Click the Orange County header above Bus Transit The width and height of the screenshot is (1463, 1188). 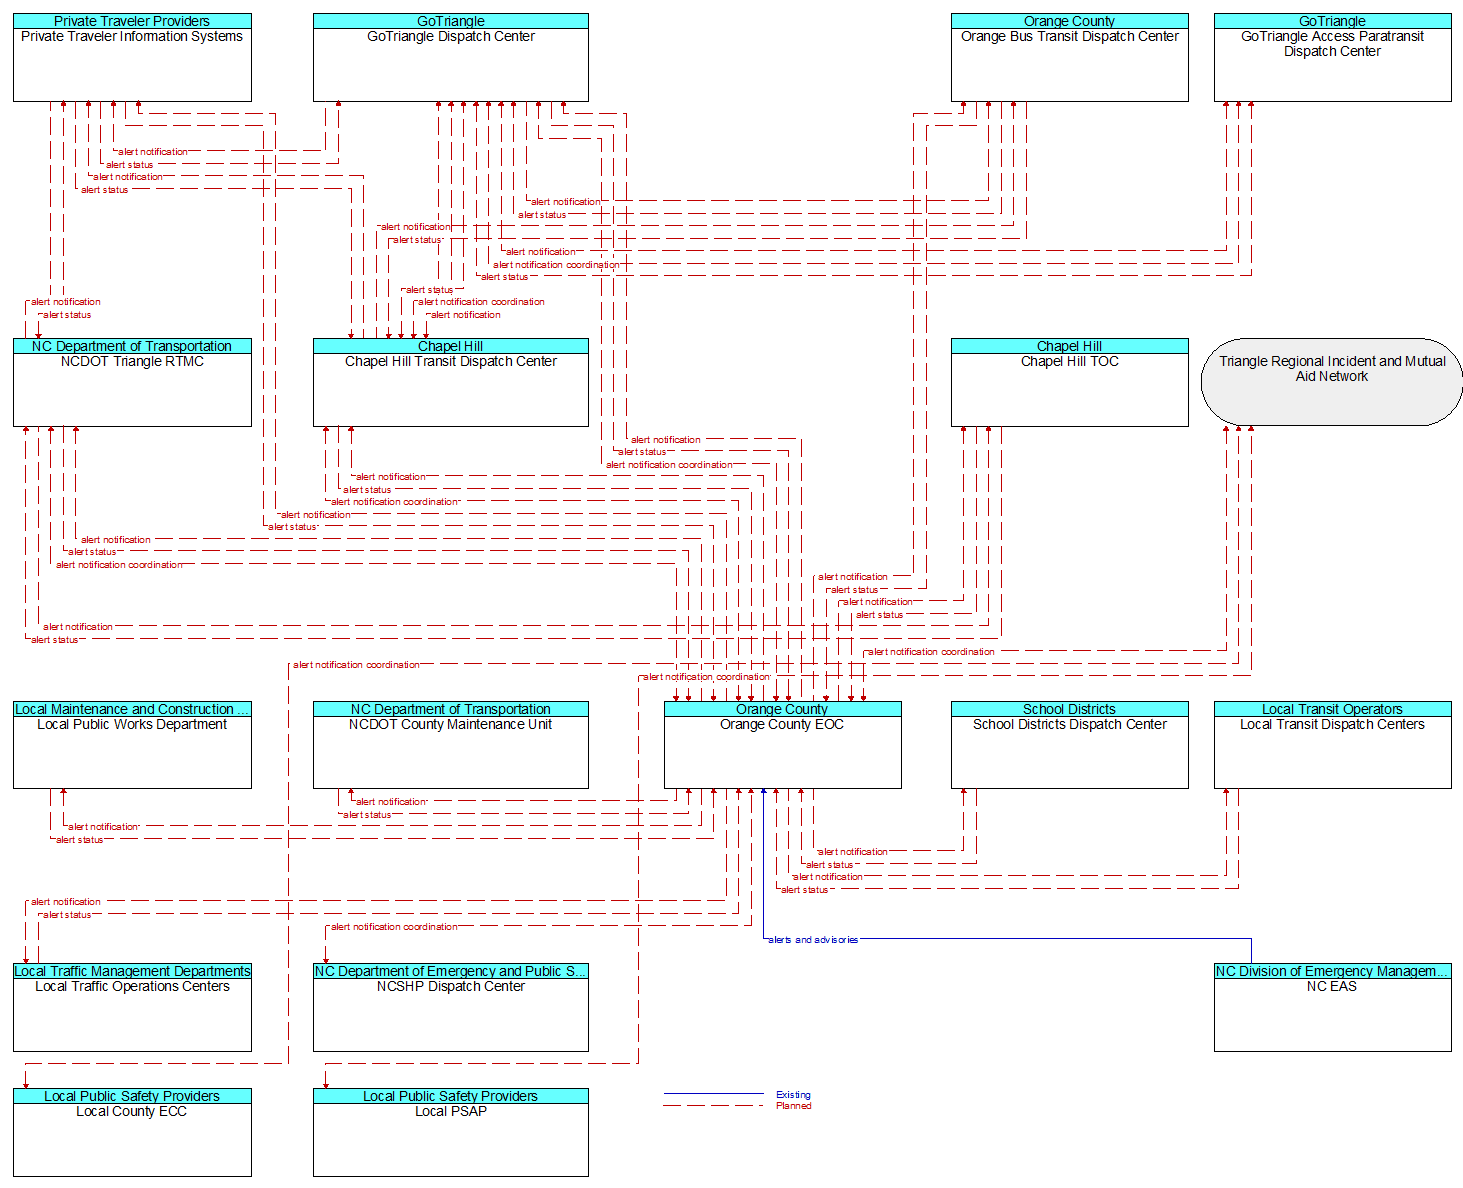point(1069,21)
